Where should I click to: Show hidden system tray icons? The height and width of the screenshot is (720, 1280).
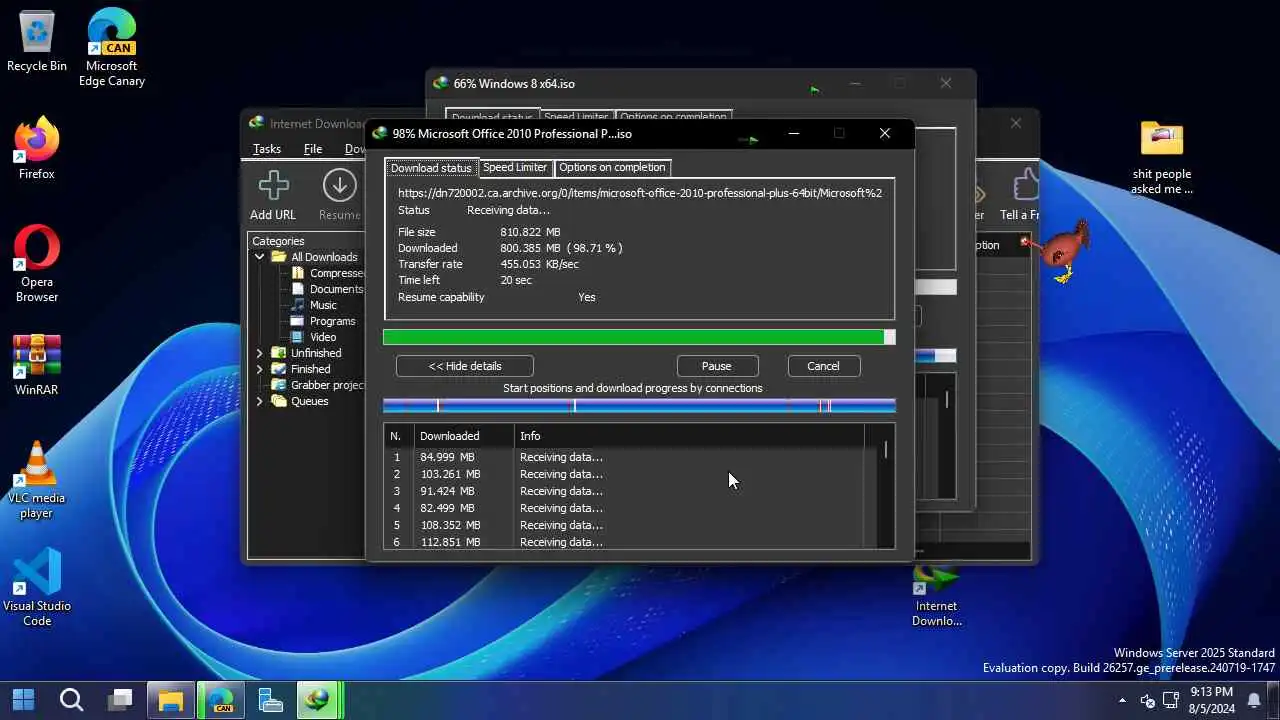click(x=1122, y=700)
